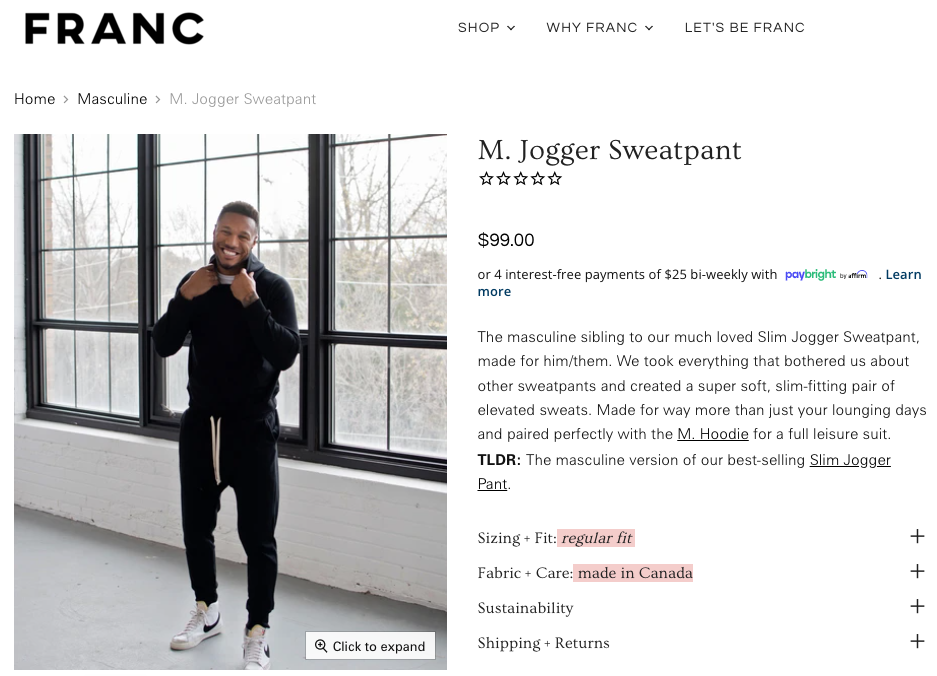Go to Home breadcrumb
Image resolution: width=937 pixels, height=676 pixels.
pyautogui.click(x=35, y=99)
